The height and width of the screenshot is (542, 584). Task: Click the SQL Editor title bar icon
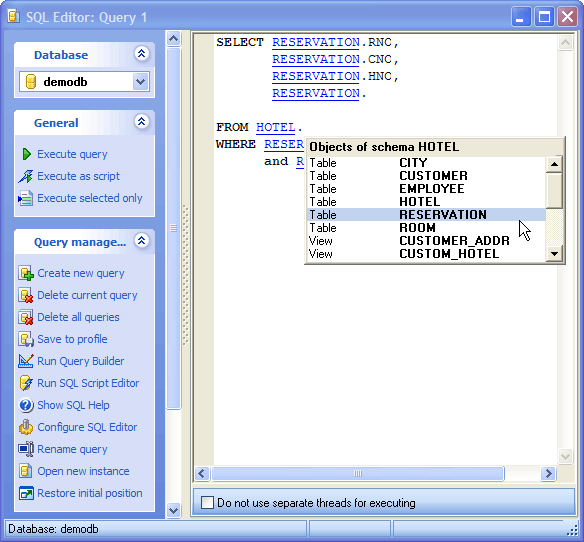coord(14,16)
